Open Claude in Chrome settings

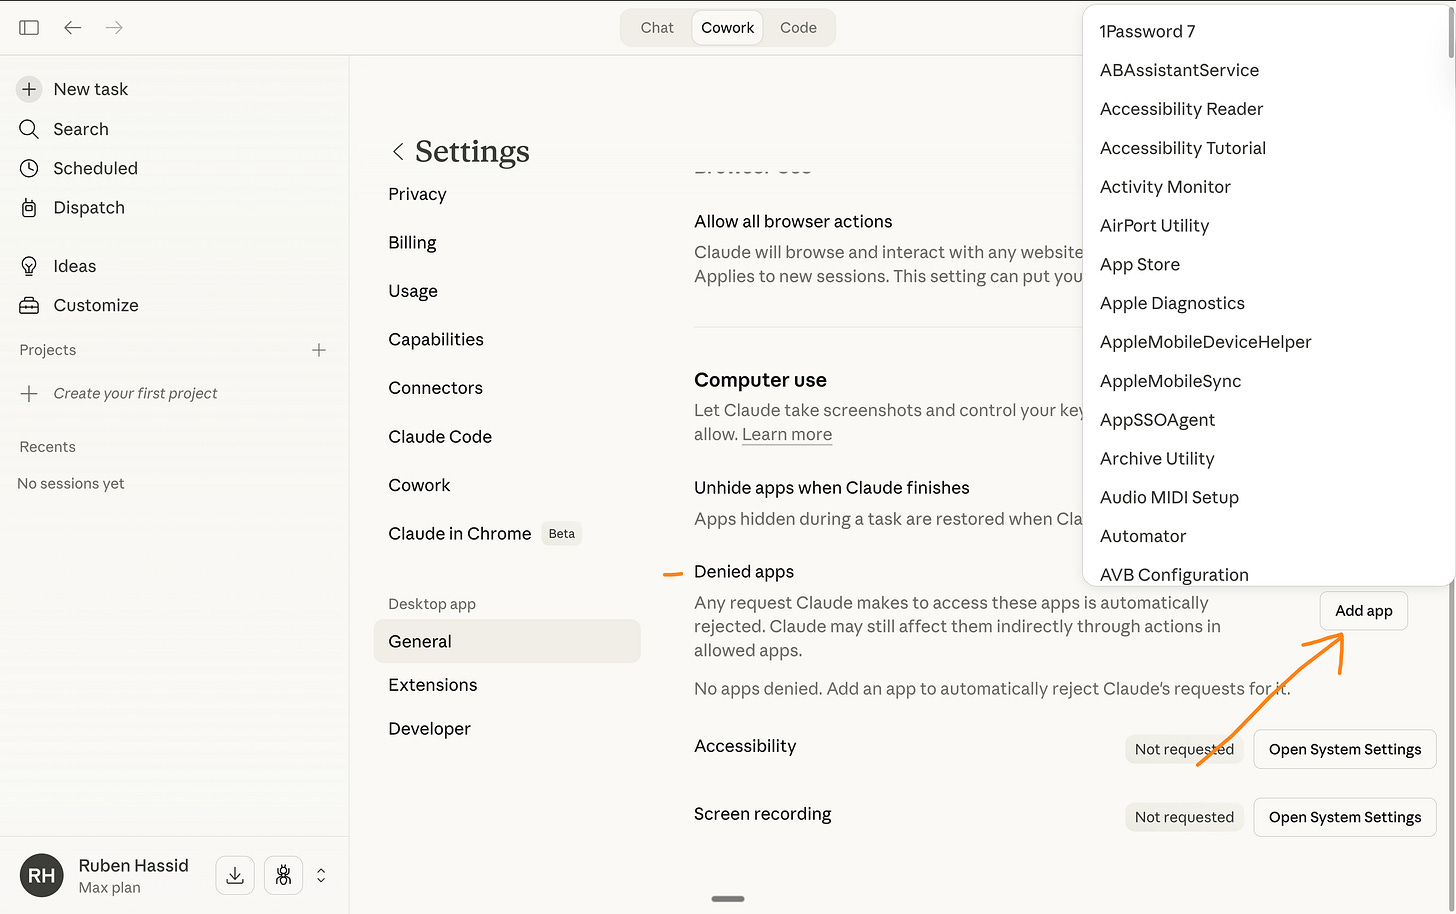click(x=460, y=534)
